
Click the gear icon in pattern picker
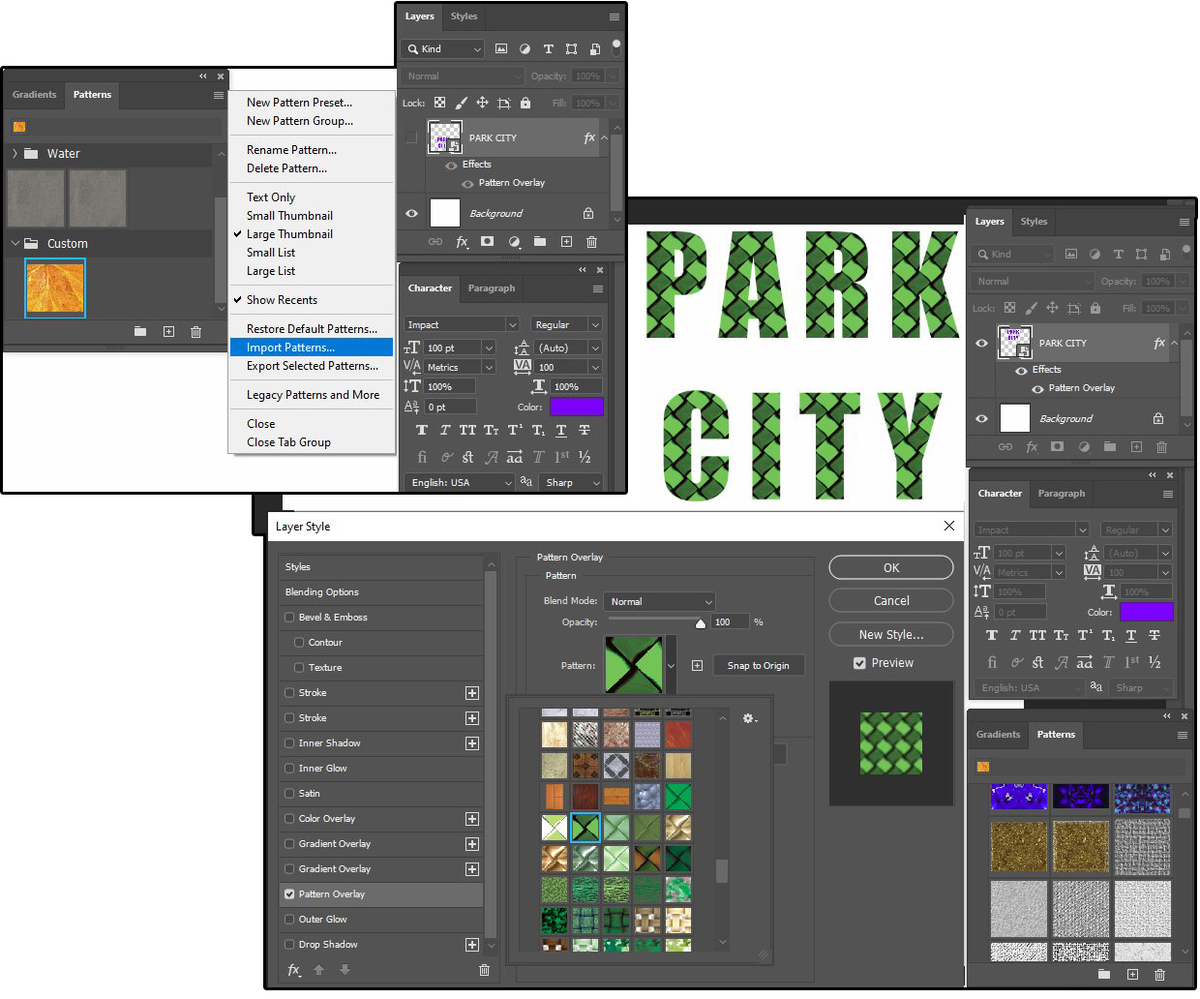coord(749,719)
